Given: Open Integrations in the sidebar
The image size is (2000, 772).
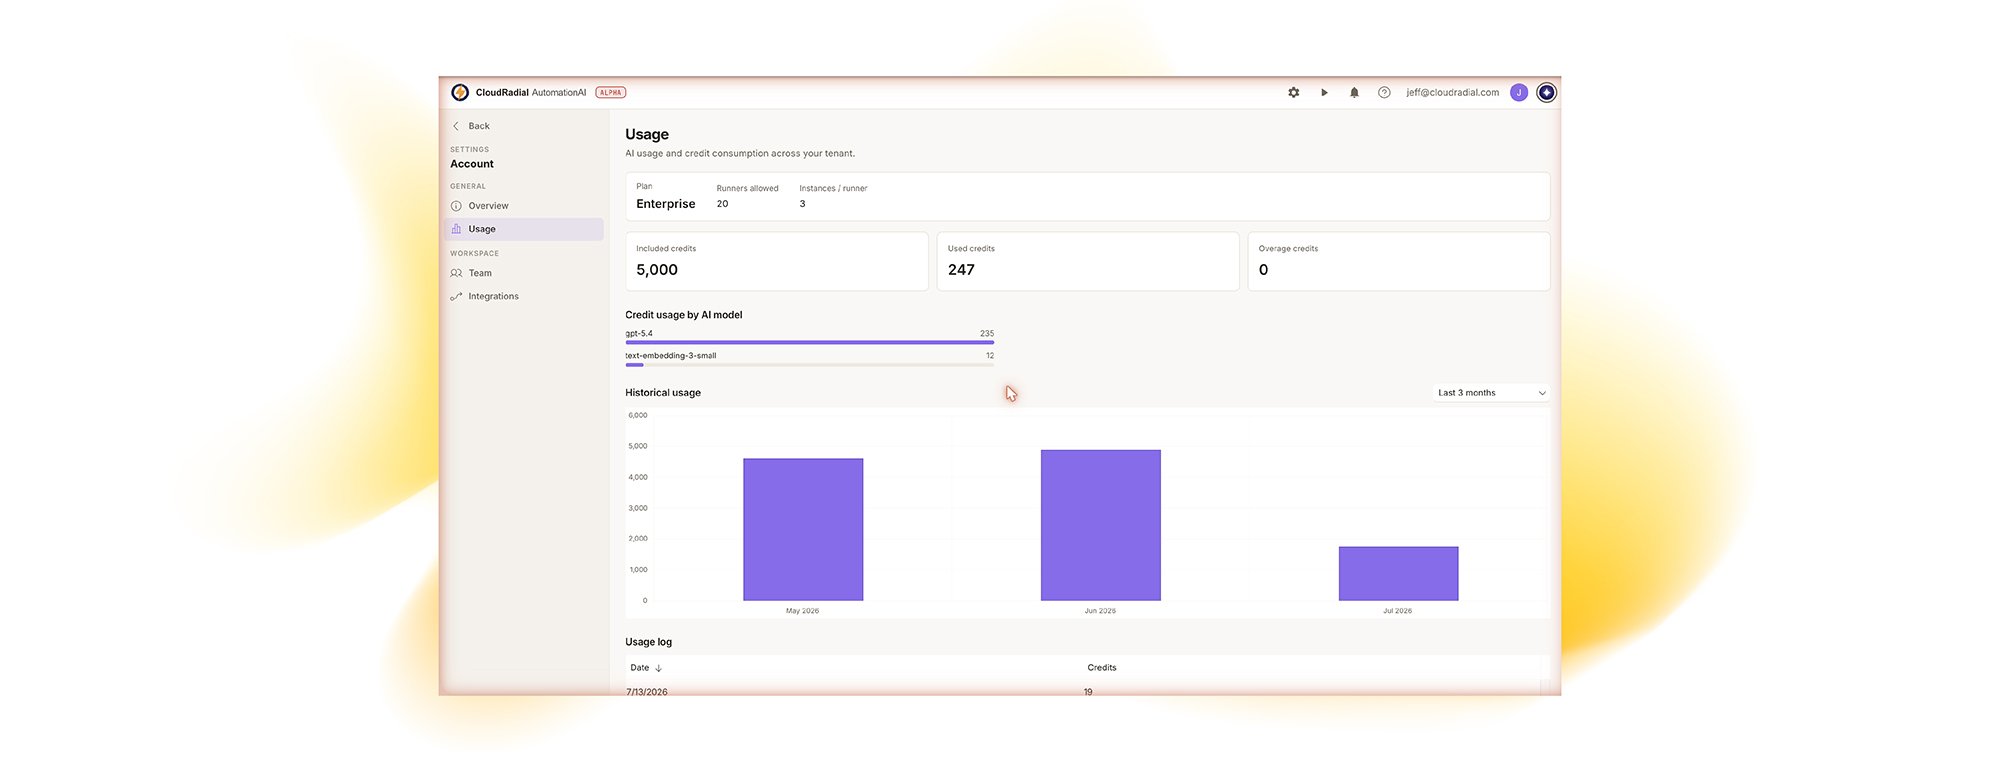Looking at the screenshot, I should (524, 296).
